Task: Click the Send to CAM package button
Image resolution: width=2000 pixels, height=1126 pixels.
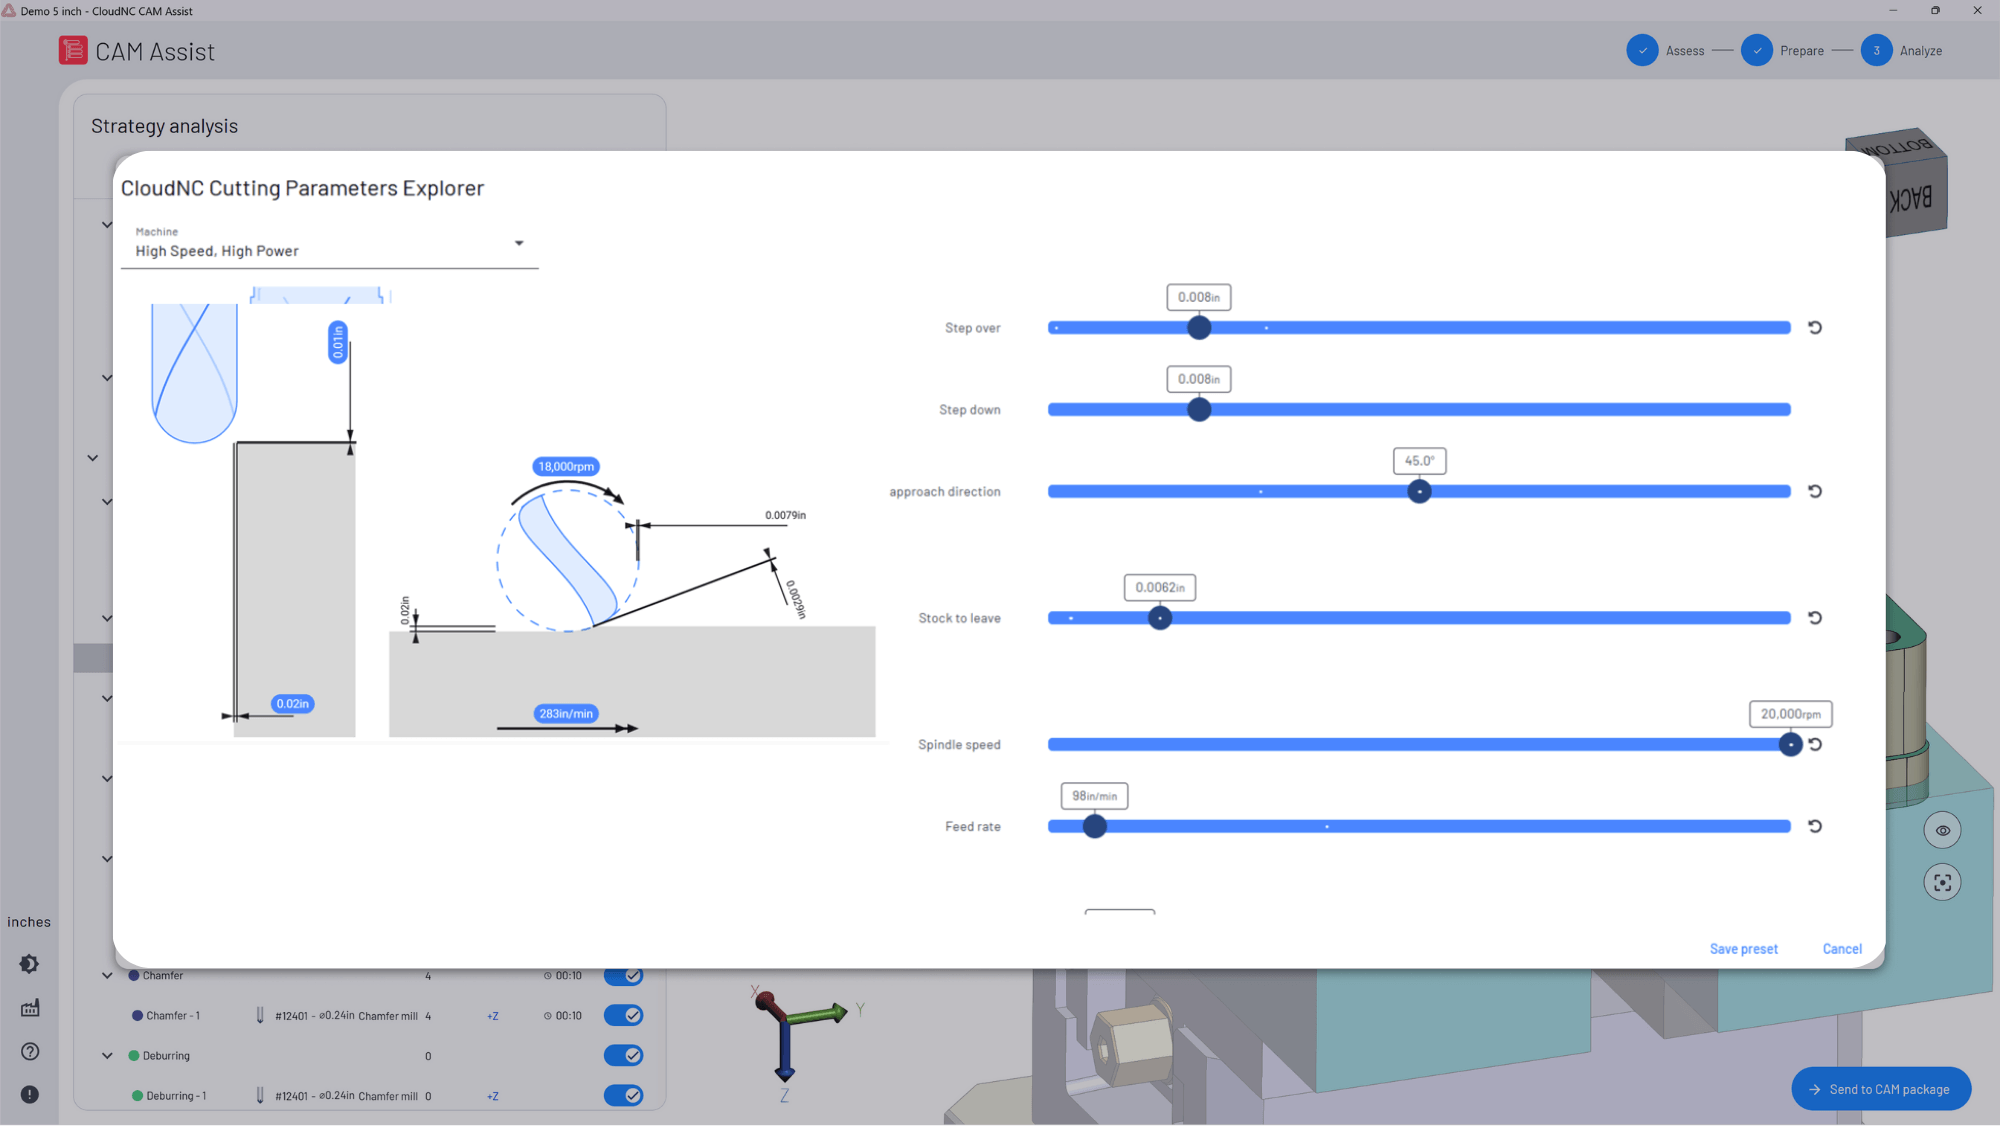Action: click(1881, 1089)
